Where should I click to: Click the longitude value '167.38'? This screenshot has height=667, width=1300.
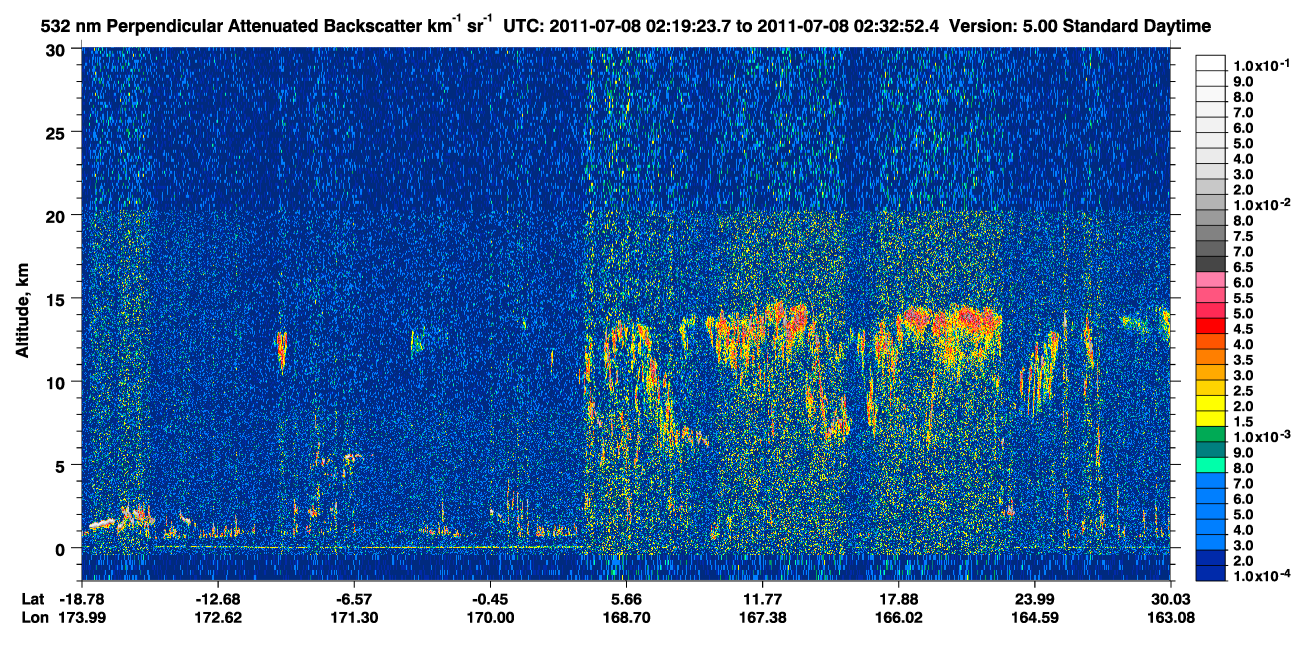(762, 617)
